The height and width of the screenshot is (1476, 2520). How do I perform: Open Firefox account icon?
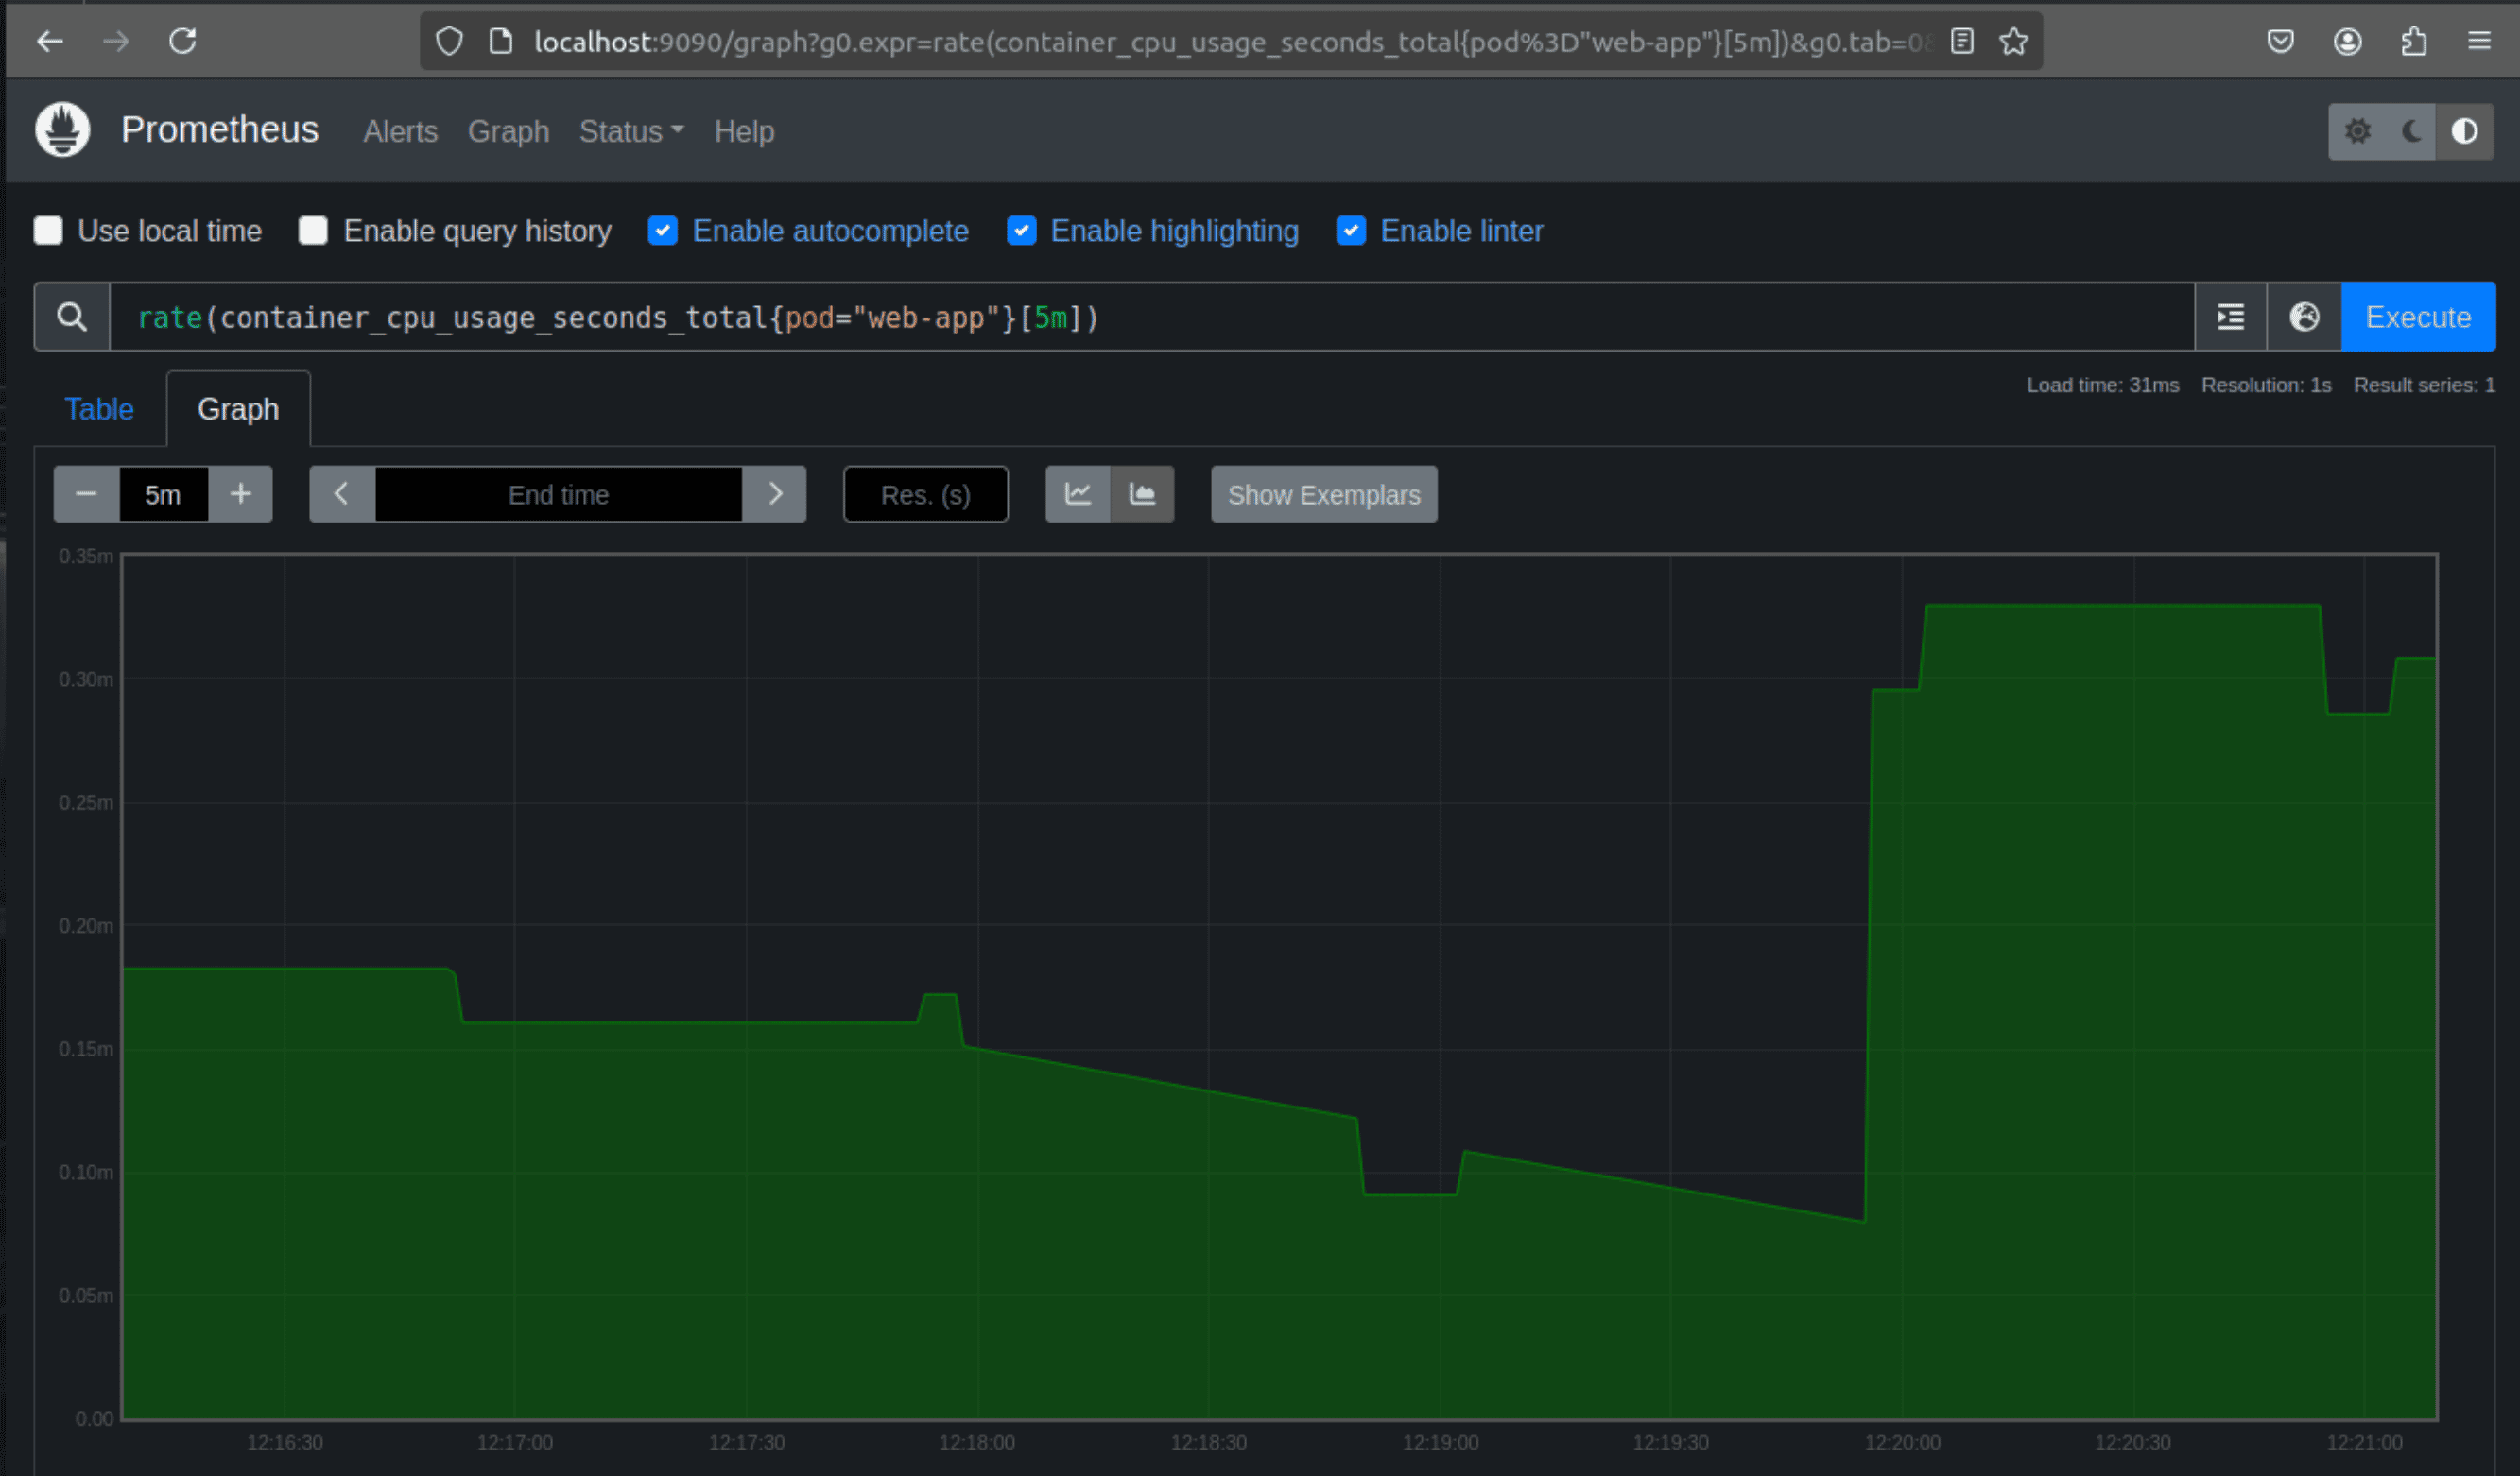[x=2348, y=41]
